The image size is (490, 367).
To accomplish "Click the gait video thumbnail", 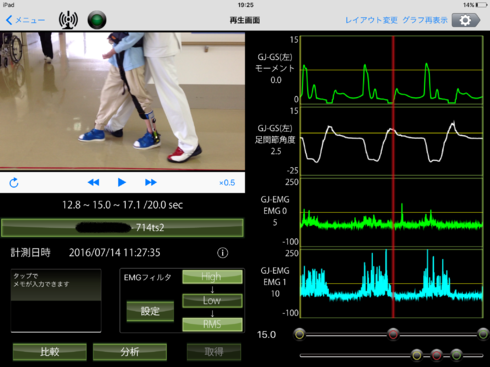I will coord(122,101).
